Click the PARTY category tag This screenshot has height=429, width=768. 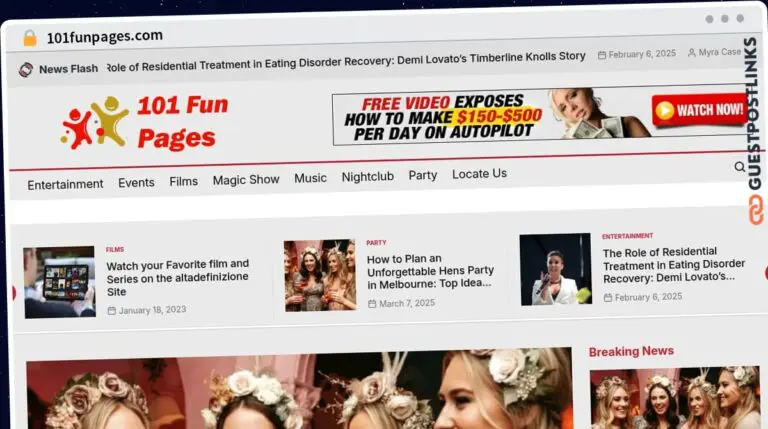[x=376, y=243]
